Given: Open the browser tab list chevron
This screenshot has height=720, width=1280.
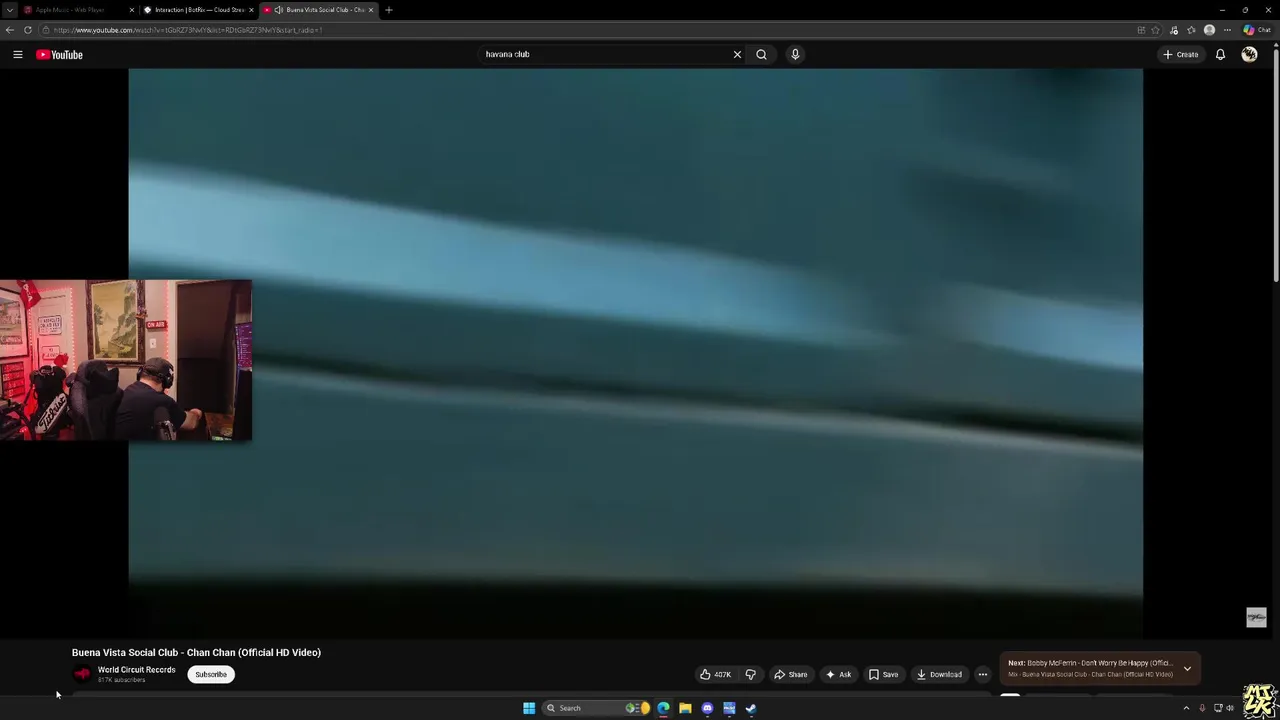Looking at the screenshot, I should [10, 10].
